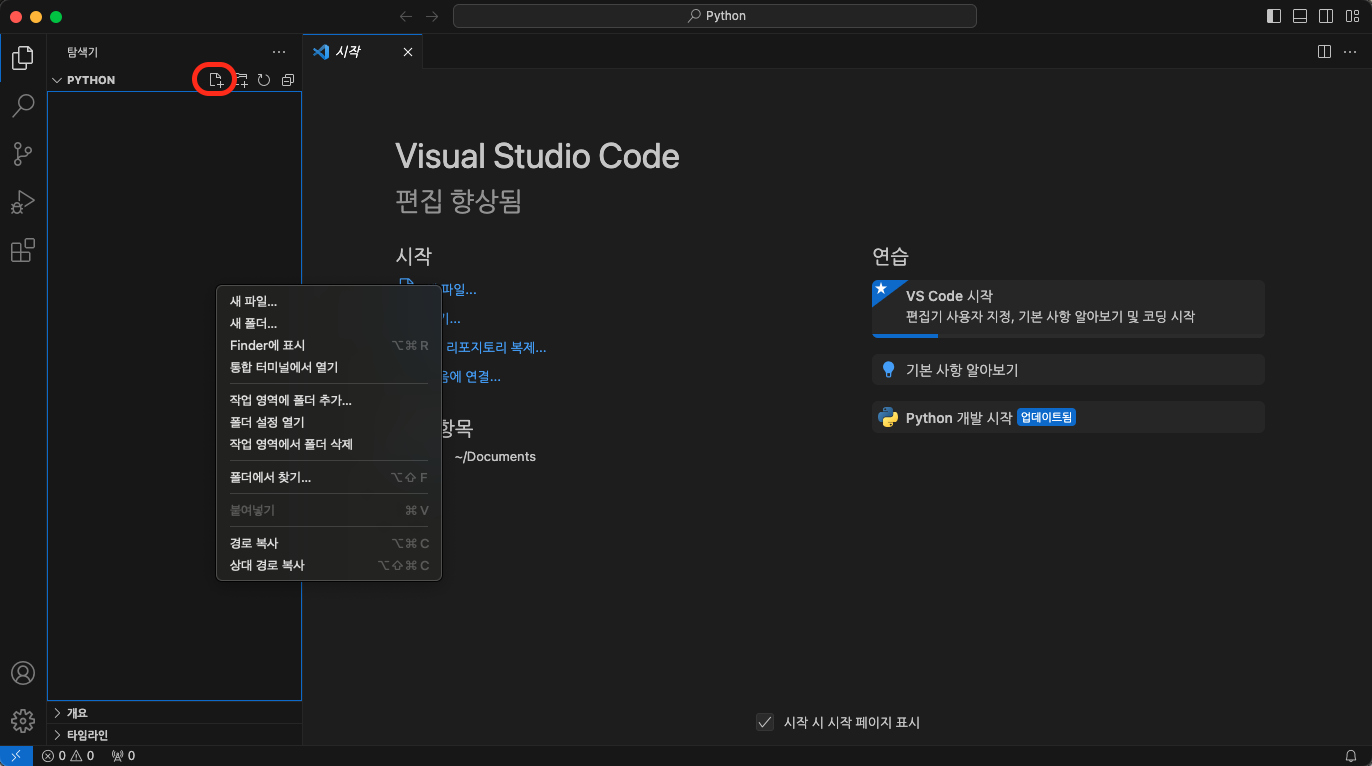This screenshot has width=1372, height=766.
Task: Close the 시작 tab
Action: click(407, 52)
